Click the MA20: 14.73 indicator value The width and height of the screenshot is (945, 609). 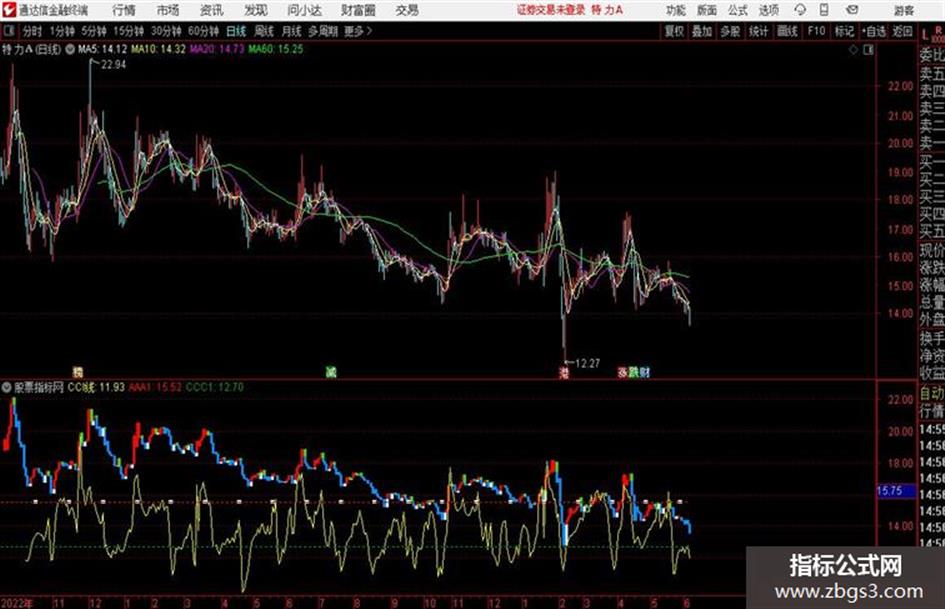(217, 49)
